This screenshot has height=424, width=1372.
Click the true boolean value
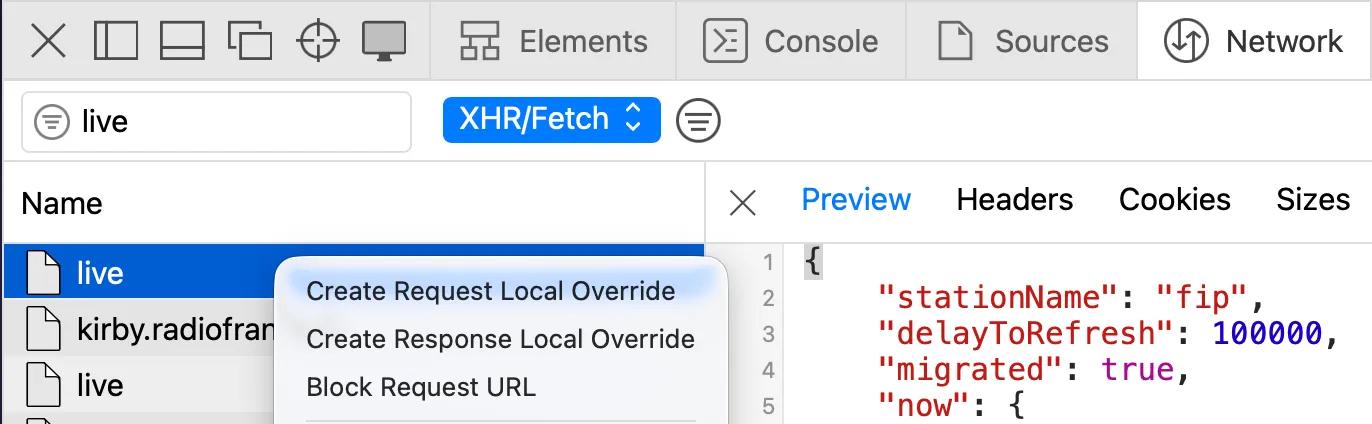click(1138, 370)
